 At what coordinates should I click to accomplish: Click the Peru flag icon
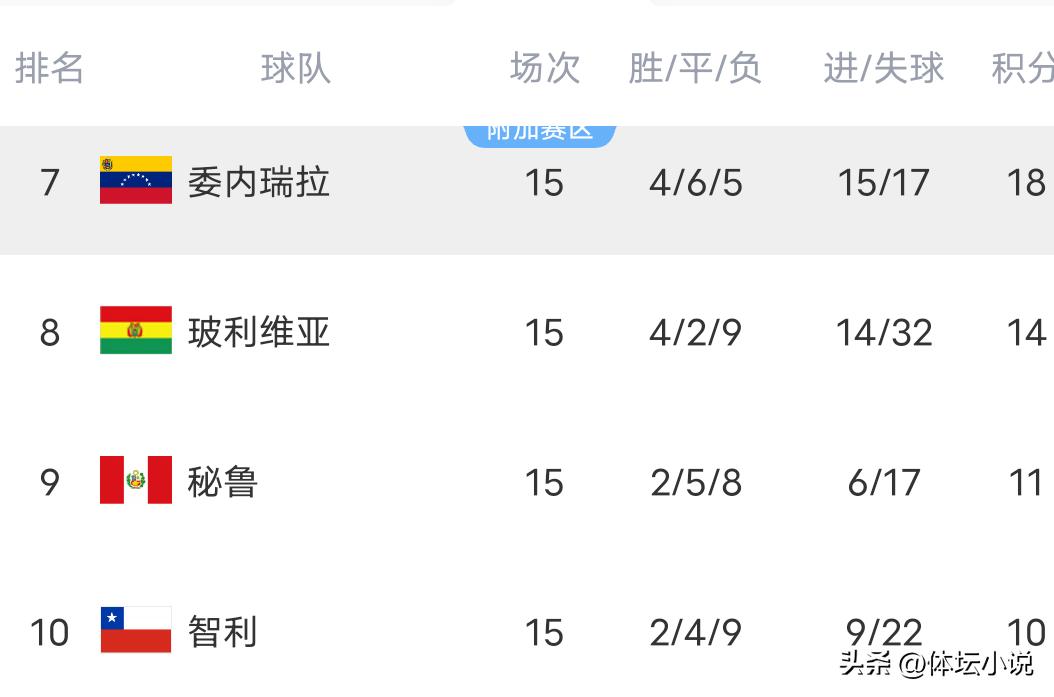click(x=136, y=480)
